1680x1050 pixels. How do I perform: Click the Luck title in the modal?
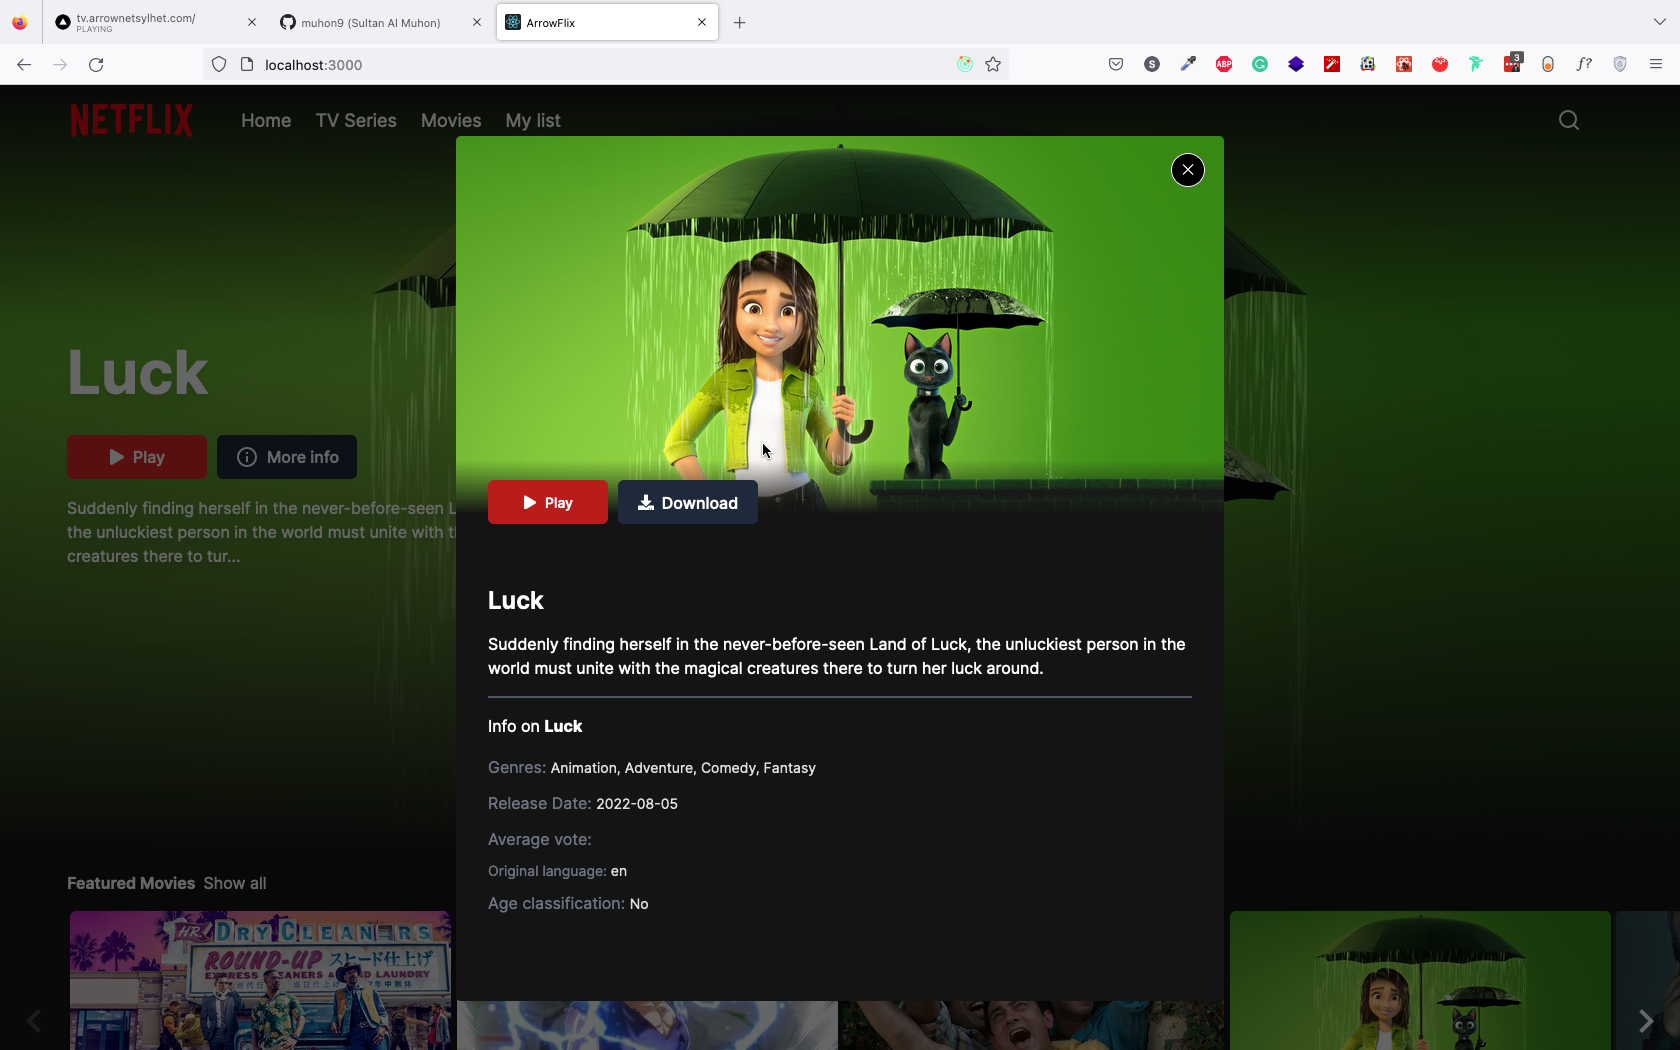click(516, 600)
